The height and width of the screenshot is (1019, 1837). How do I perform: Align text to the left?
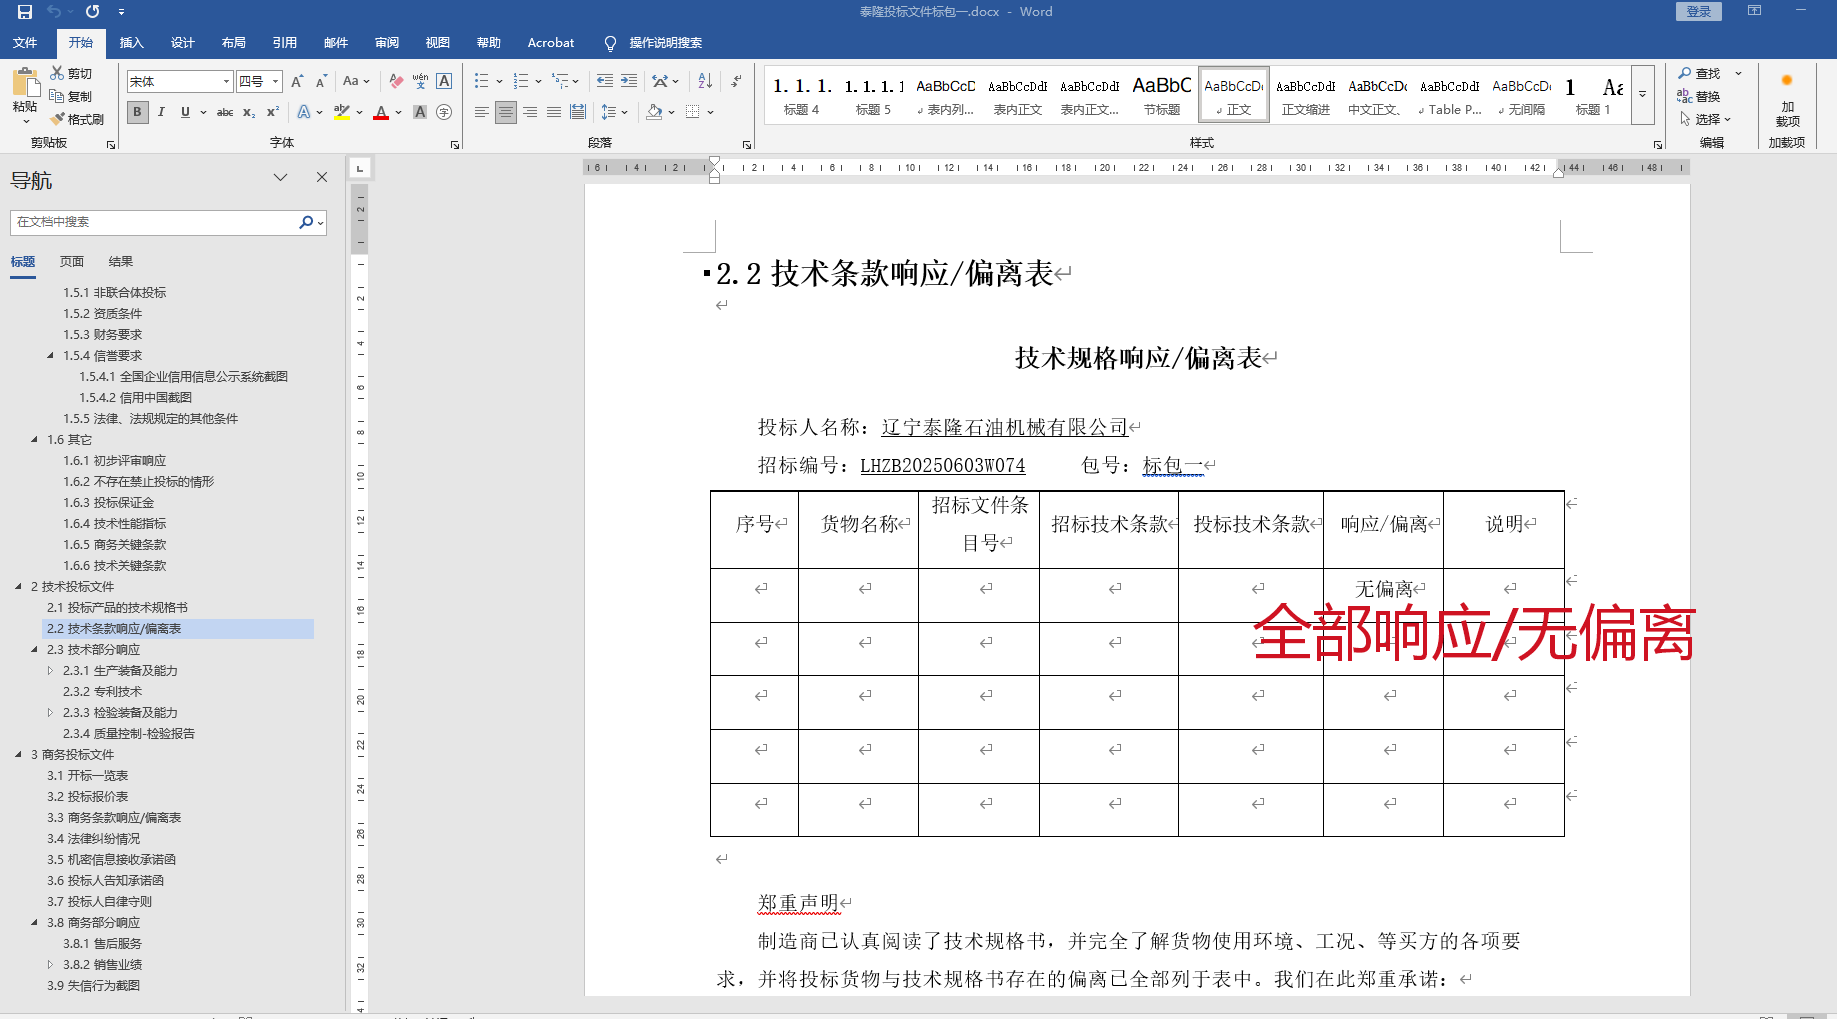[x=482, y=112]
